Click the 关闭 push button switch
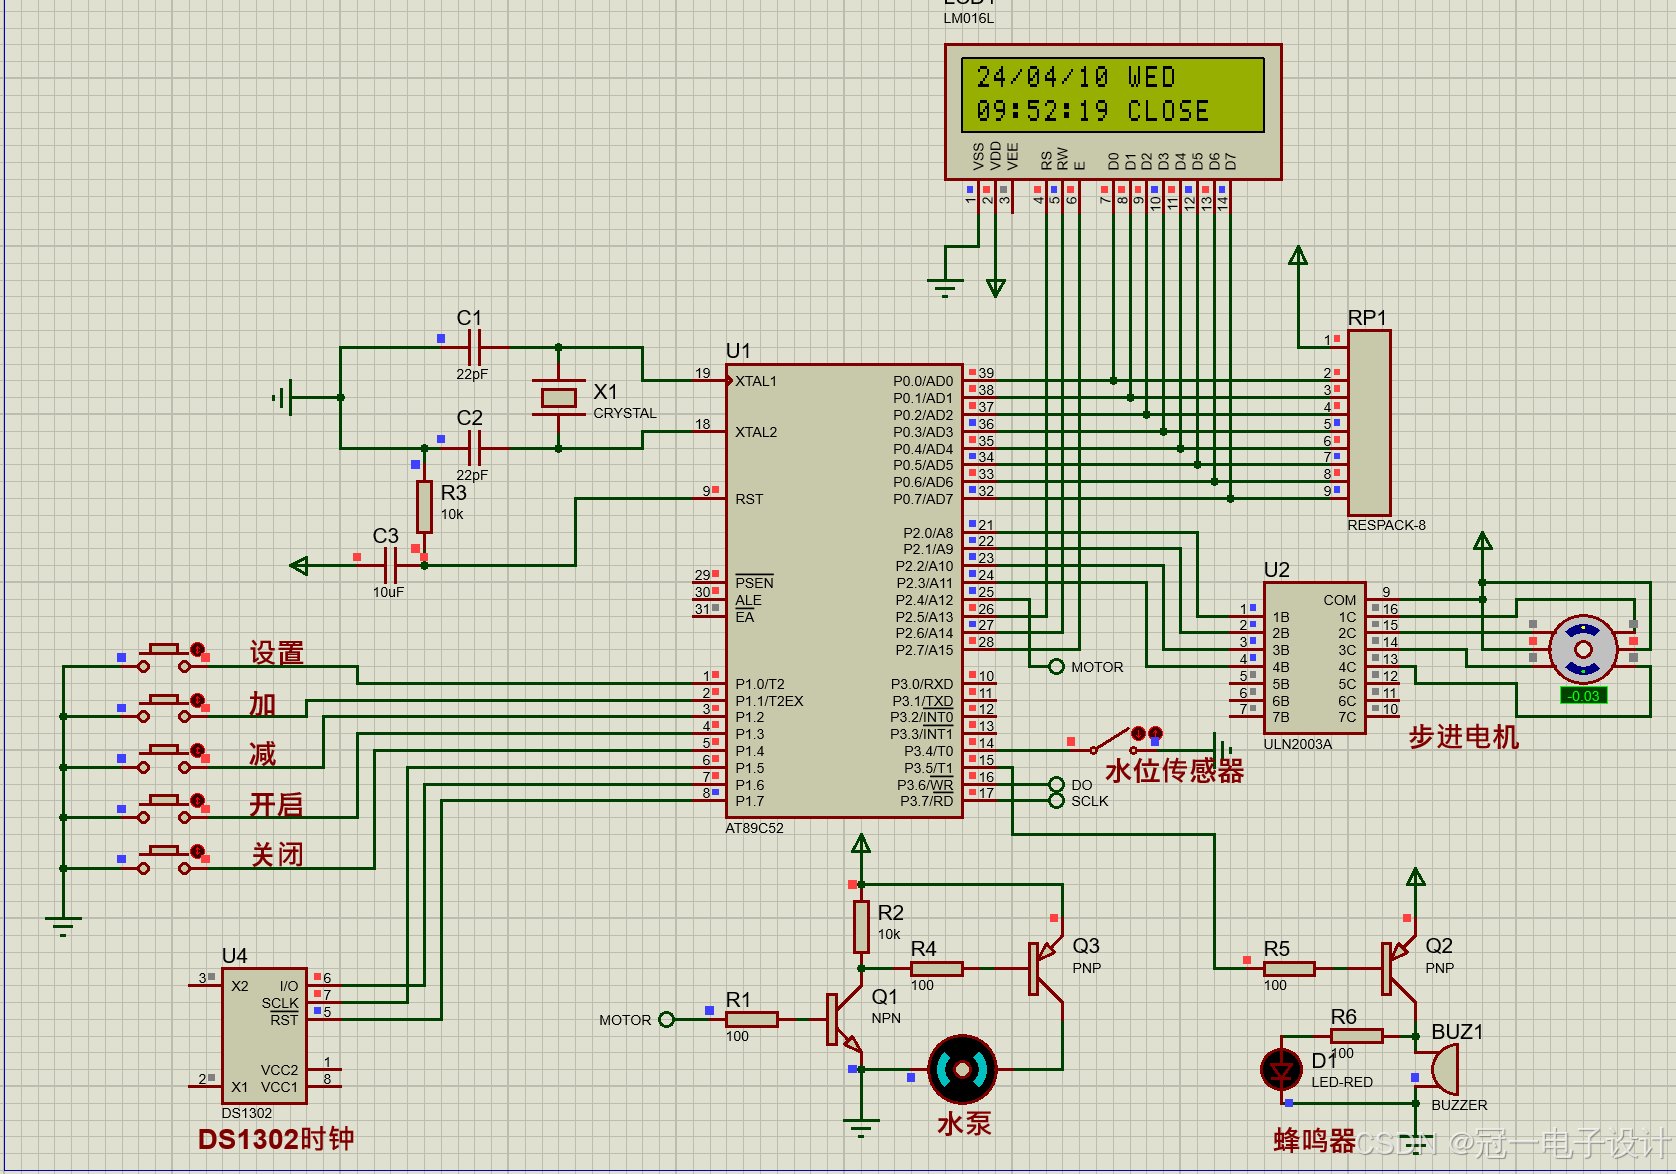The width and height of the screenshot is (1676, 1174). click(164, 860)
